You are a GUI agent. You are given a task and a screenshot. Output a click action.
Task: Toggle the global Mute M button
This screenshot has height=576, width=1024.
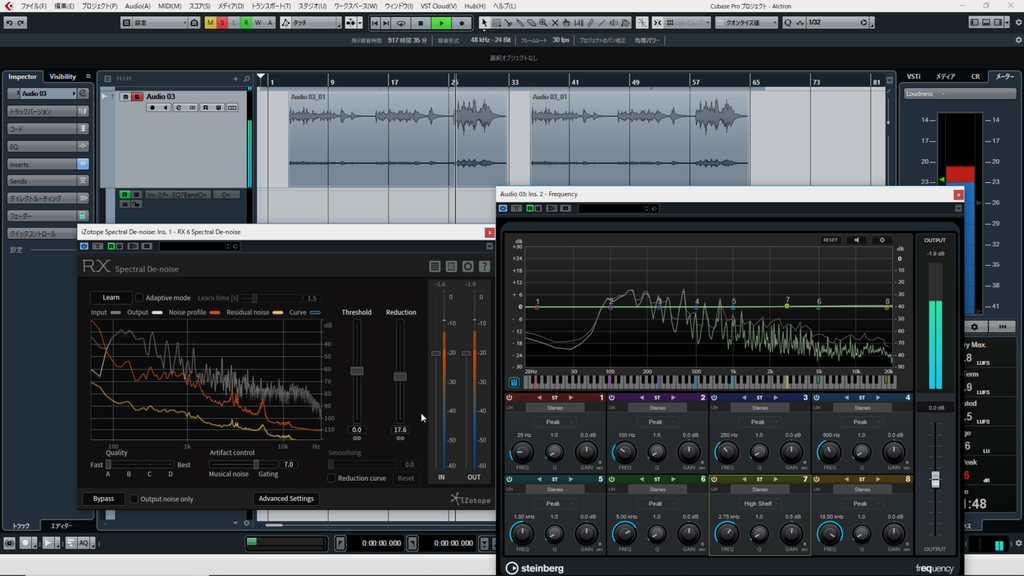point(210,23)
